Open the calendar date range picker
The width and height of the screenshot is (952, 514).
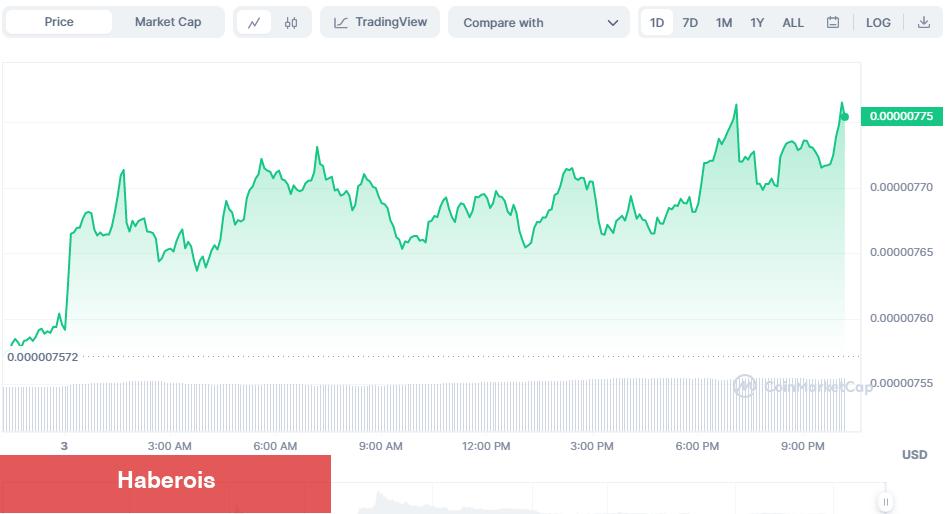pos(833,22)
